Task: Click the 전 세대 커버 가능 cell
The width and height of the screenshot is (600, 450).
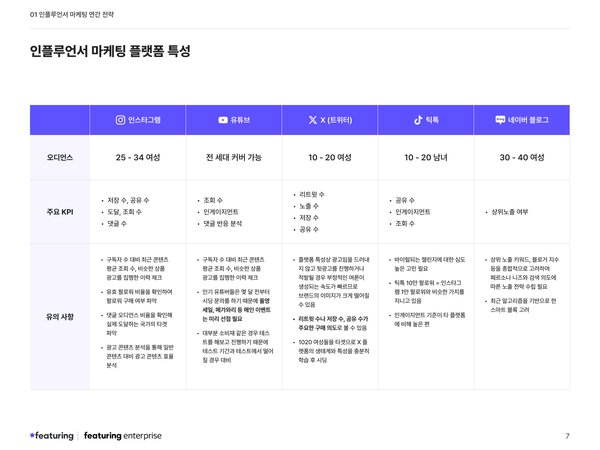Action: (x=234, y=157)
